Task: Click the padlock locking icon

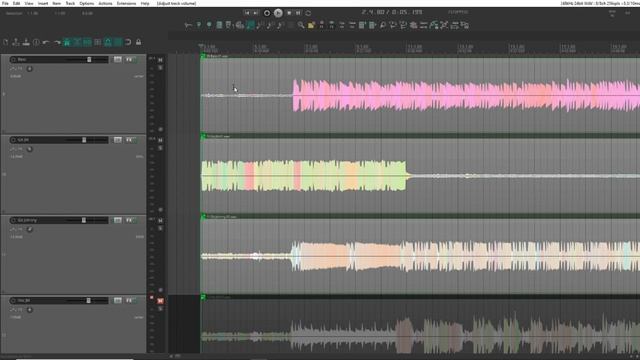Action: [x=138, y=42]
